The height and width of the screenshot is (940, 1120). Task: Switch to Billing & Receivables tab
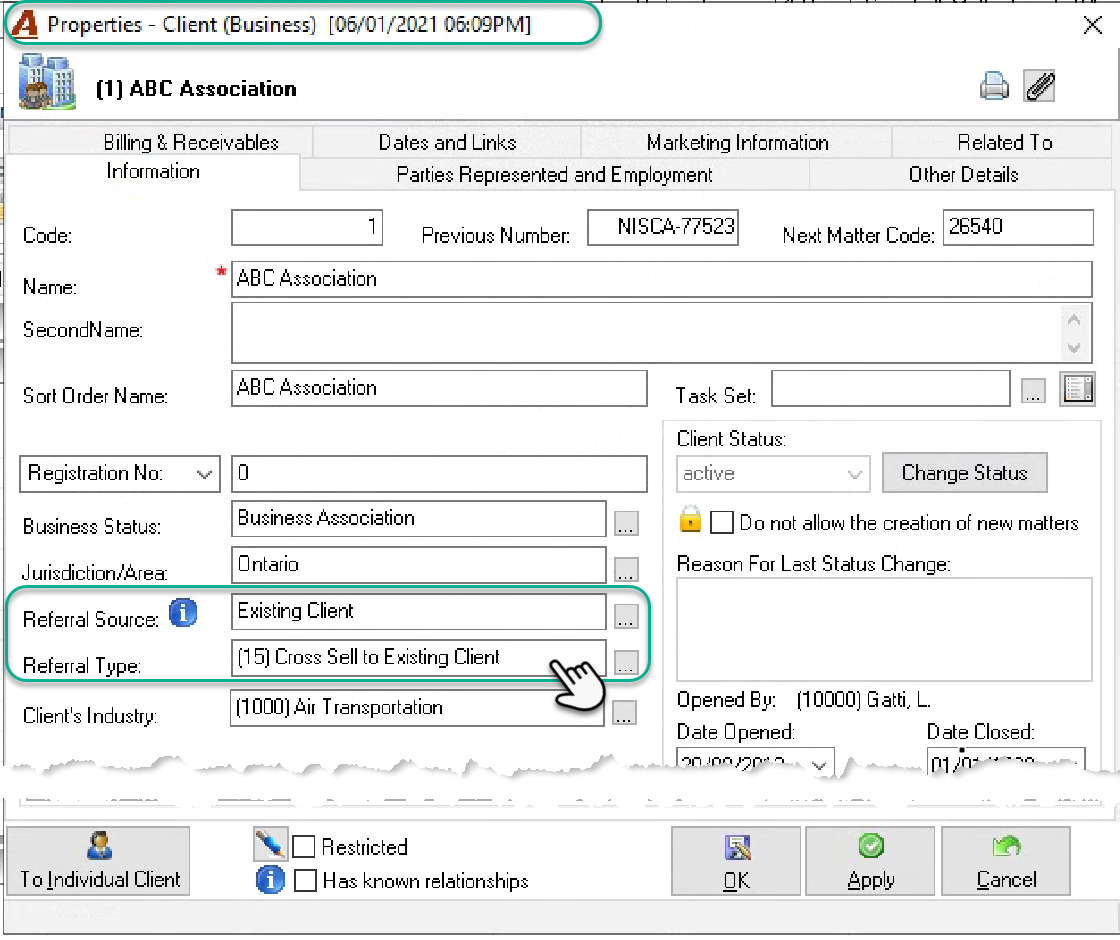pyautogui.click(x=191, y=142)
